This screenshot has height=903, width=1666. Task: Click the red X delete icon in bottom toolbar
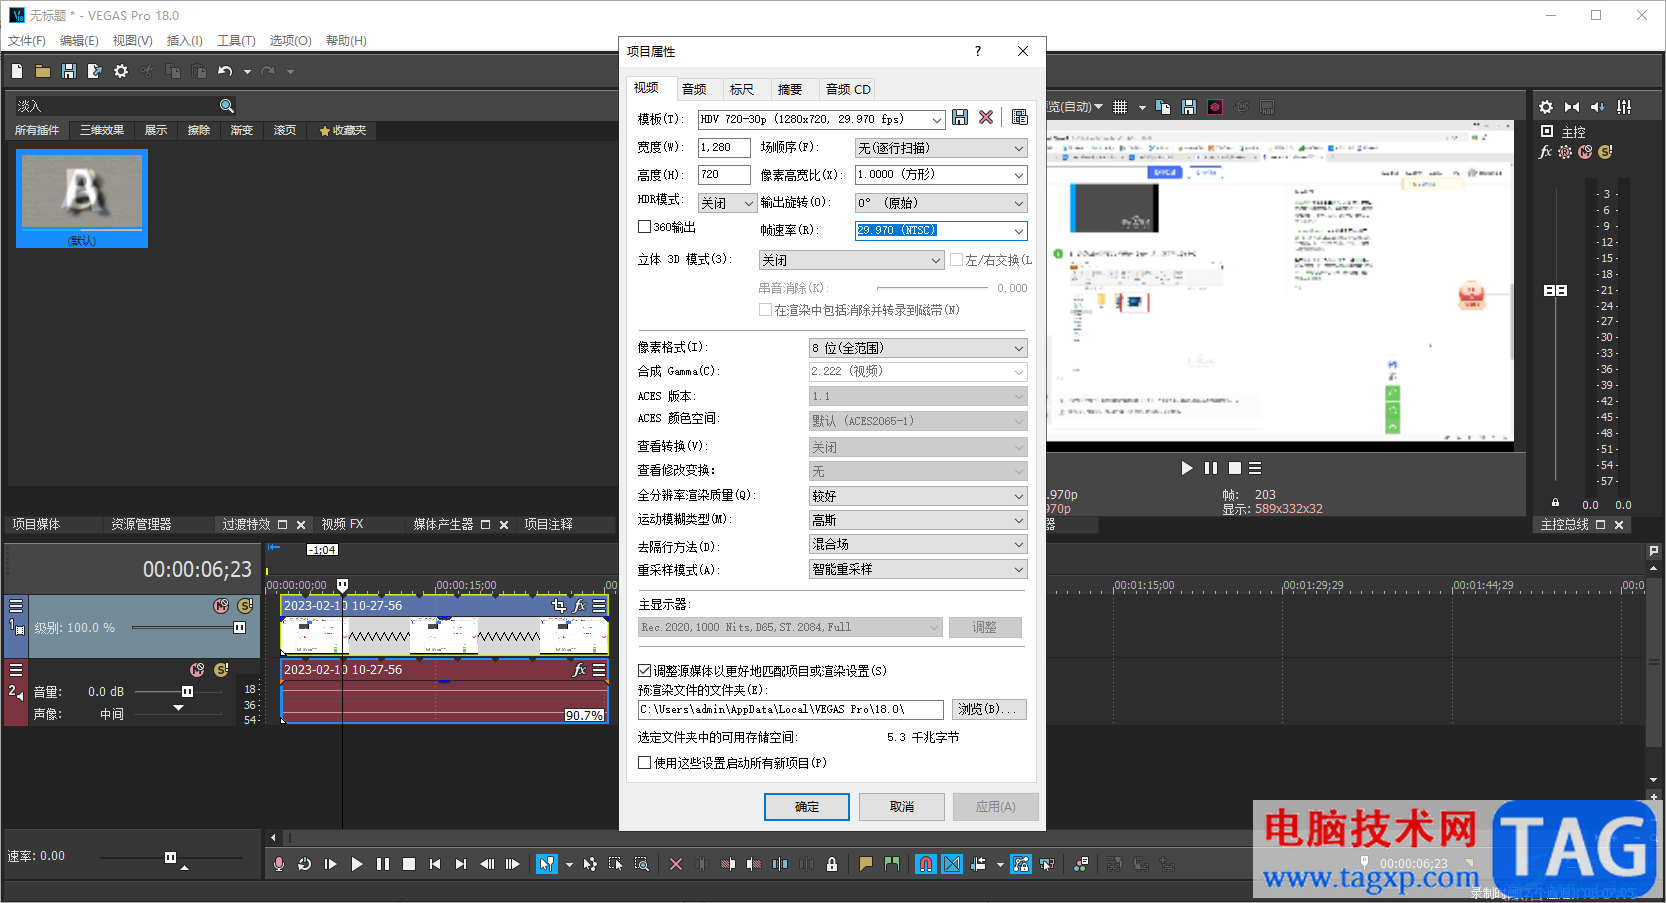[676, 864]
